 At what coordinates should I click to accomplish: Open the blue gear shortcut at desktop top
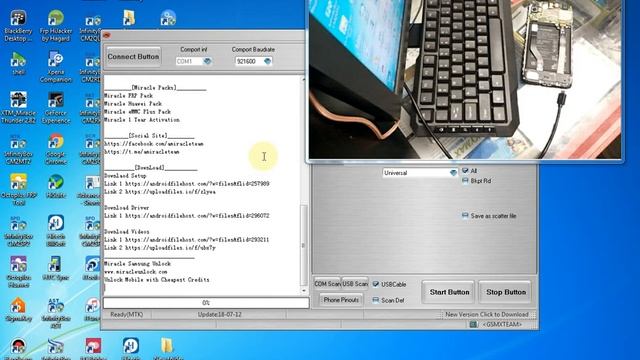(168, 18)
